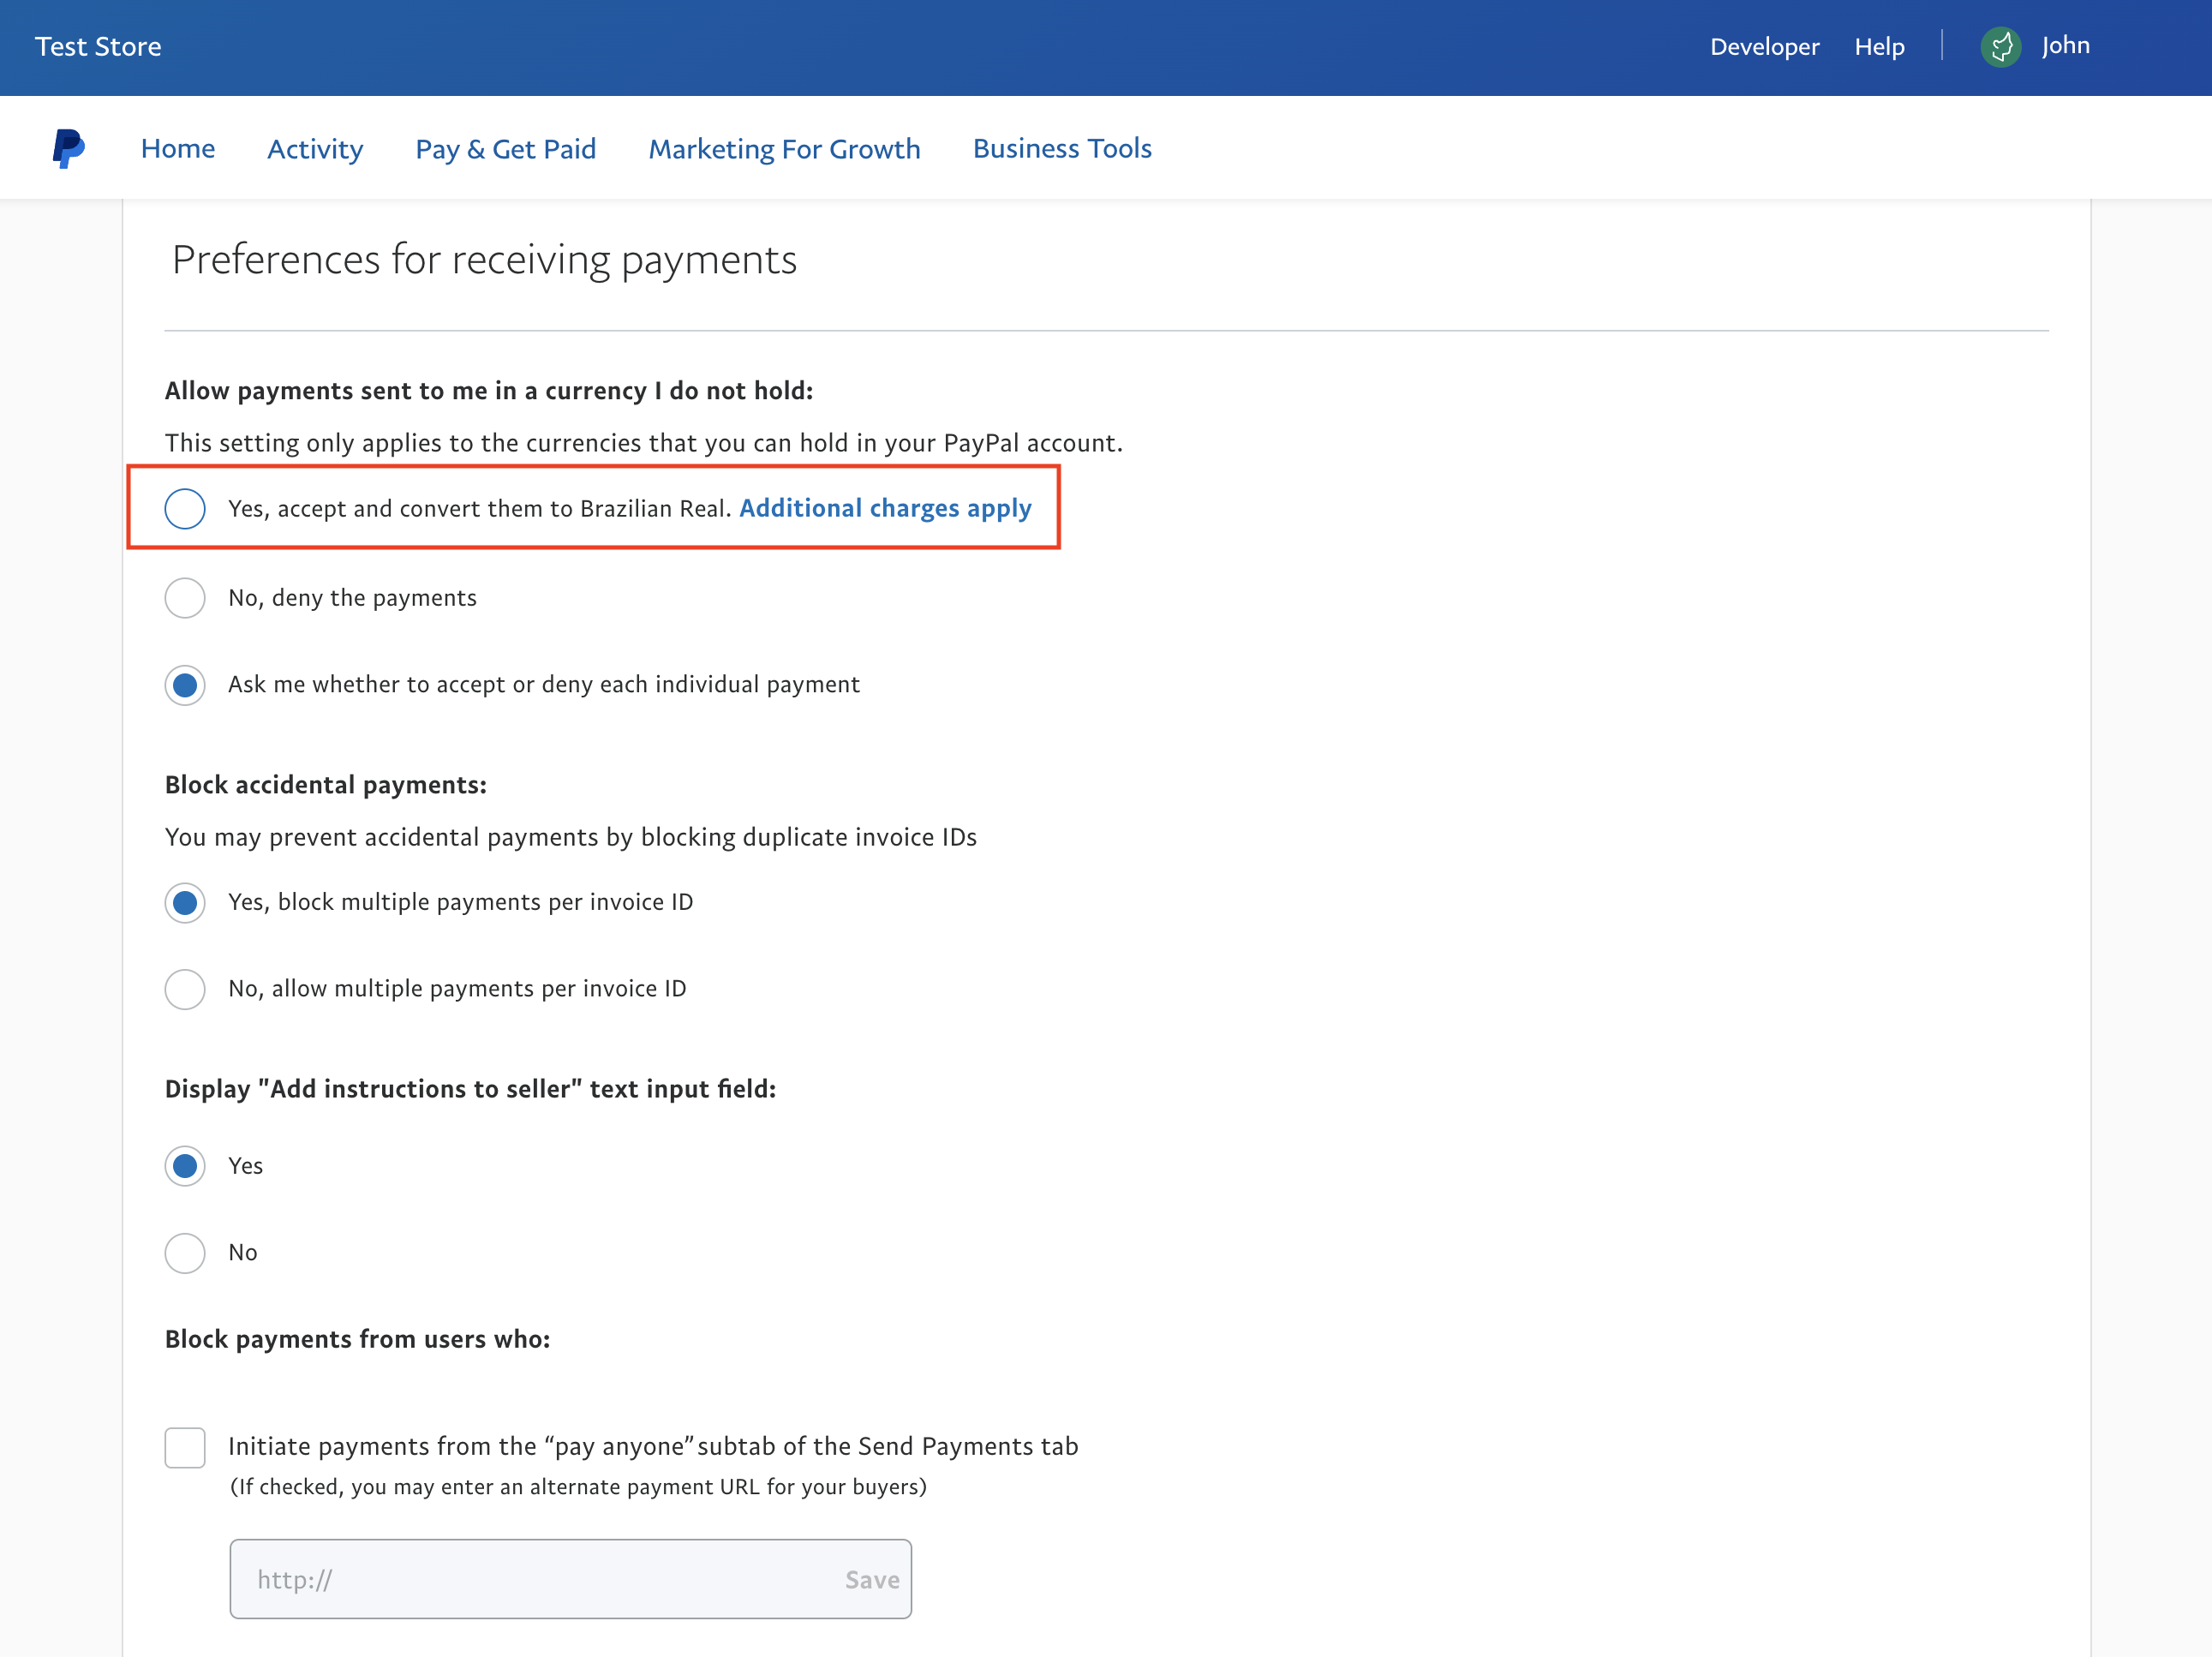This screenshot has width=2212, height=1657.
Task: Open the Activity menu item
Action: pyautogui.click(x=315, y=148)
